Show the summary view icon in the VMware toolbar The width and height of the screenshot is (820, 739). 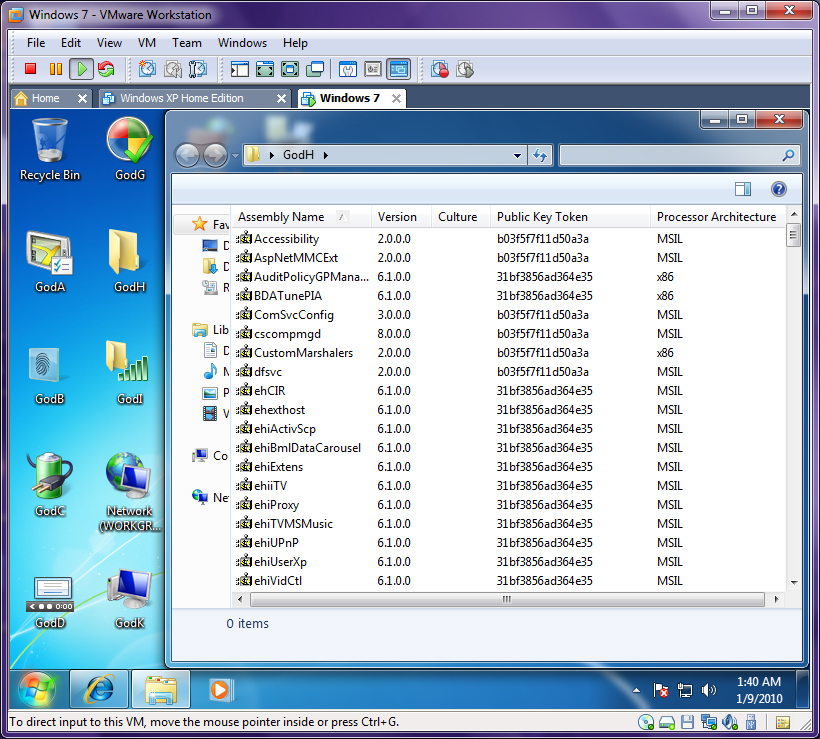click(348, 69)
